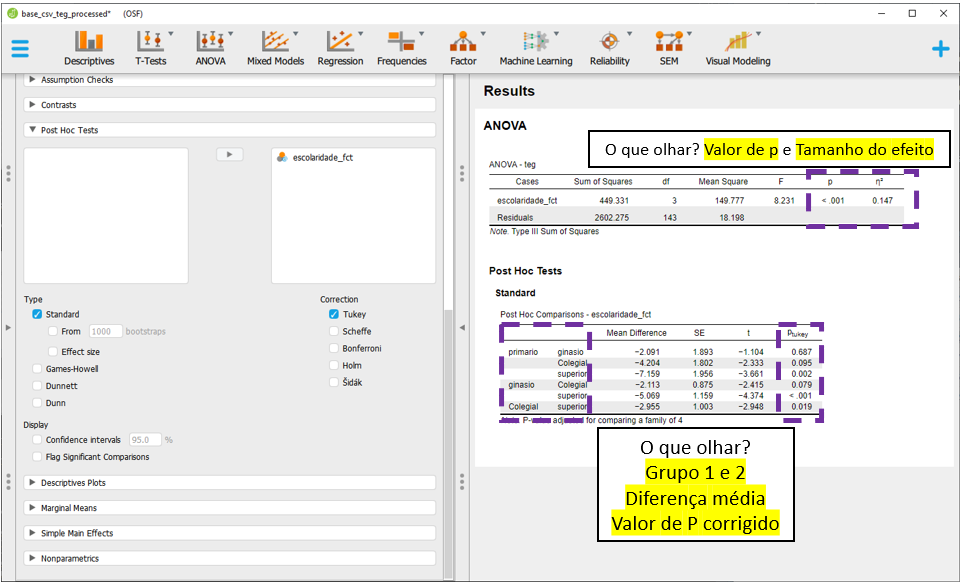Screen dimensions: 965x585
Task: Click the blue plus to add modules
Action: [x=940, y=49]
